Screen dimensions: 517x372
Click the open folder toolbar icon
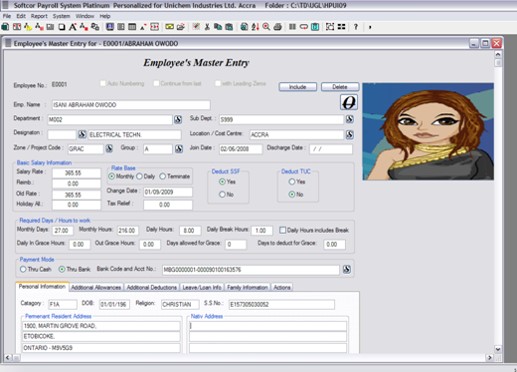click(181, 27)
